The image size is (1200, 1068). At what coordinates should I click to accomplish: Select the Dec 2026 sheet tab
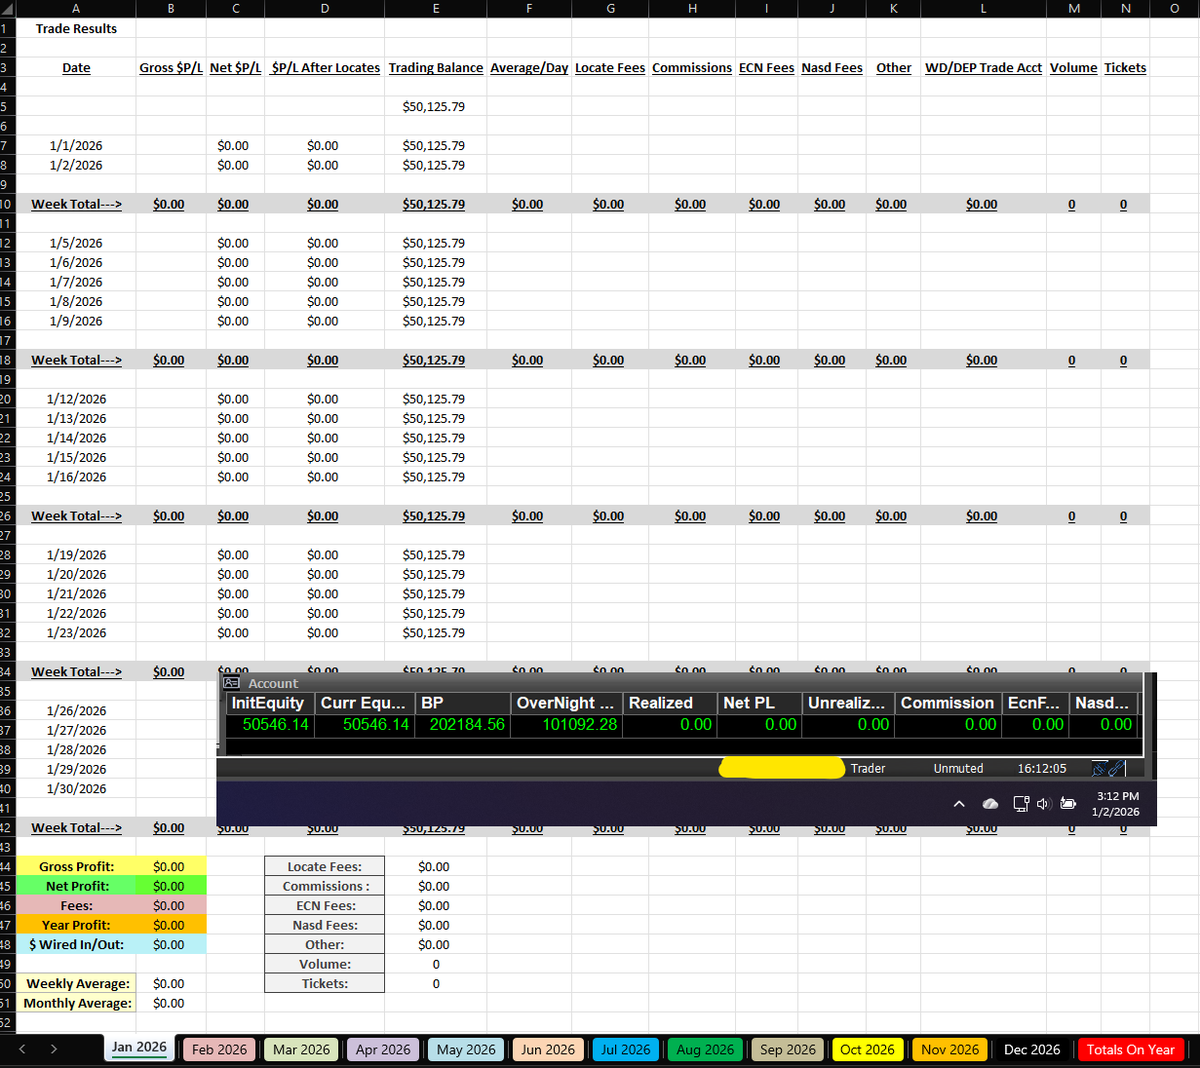coord(1032,1049)
